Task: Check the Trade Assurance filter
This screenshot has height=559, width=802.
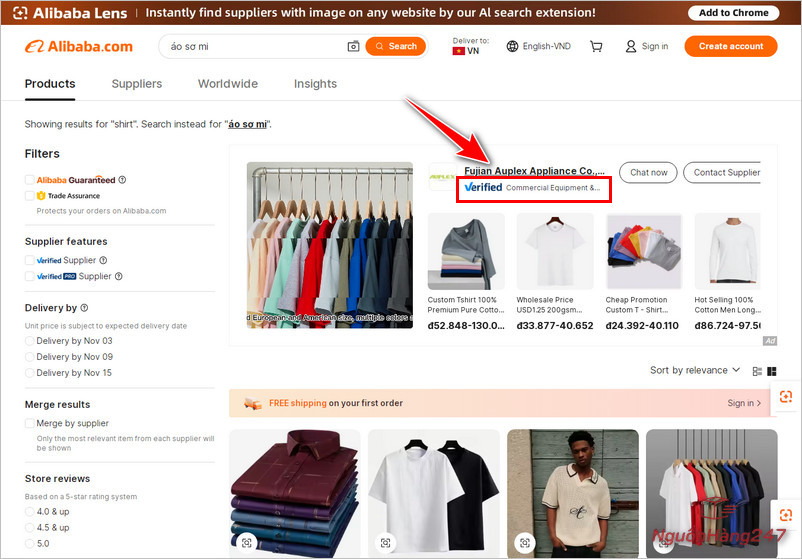Action: (30, 196)
